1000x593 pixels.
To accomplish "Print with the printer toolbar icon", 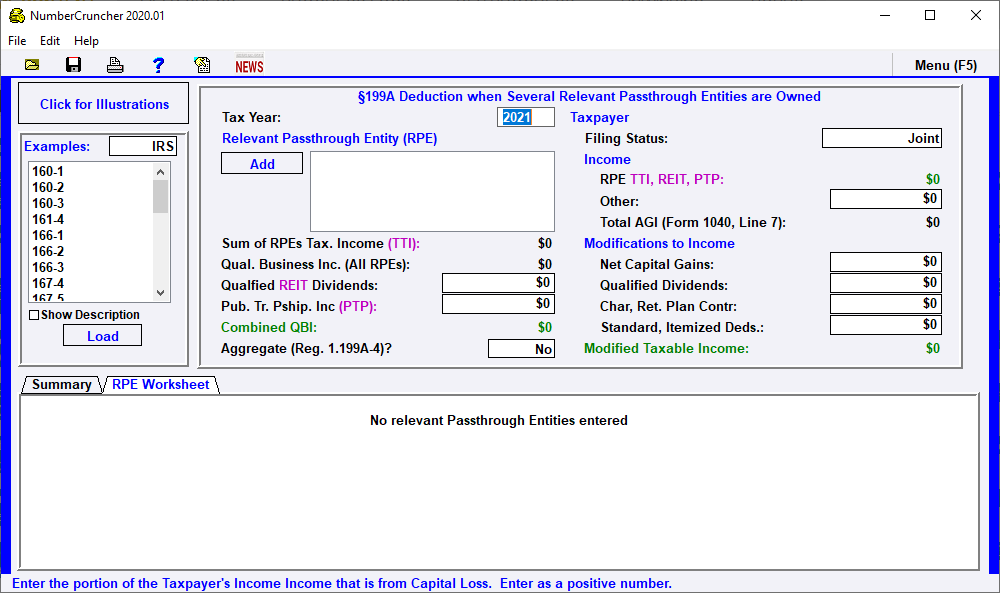I will (115, 65).
